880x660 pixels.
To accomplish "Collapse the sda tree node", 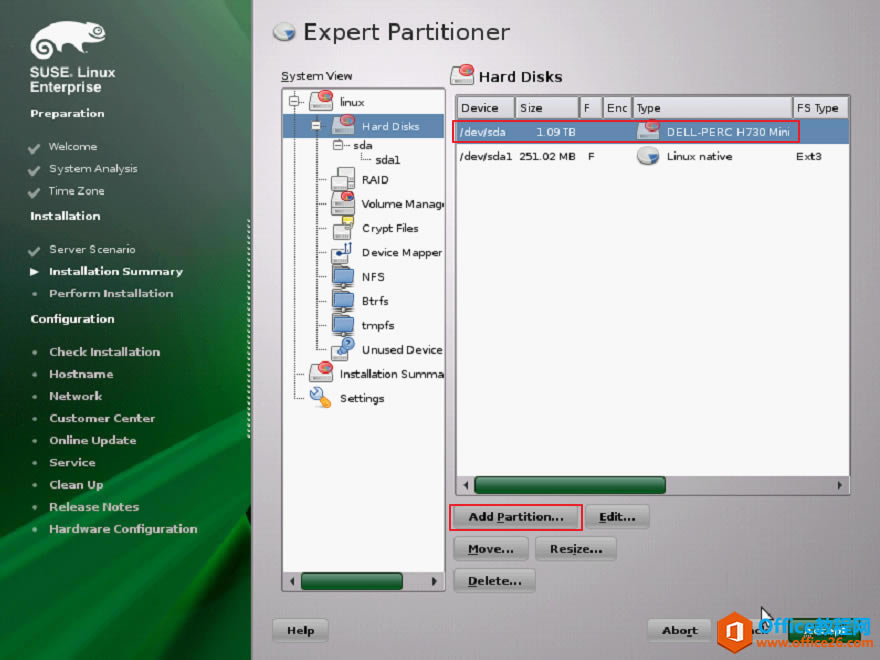I will (x=338, y=145).
